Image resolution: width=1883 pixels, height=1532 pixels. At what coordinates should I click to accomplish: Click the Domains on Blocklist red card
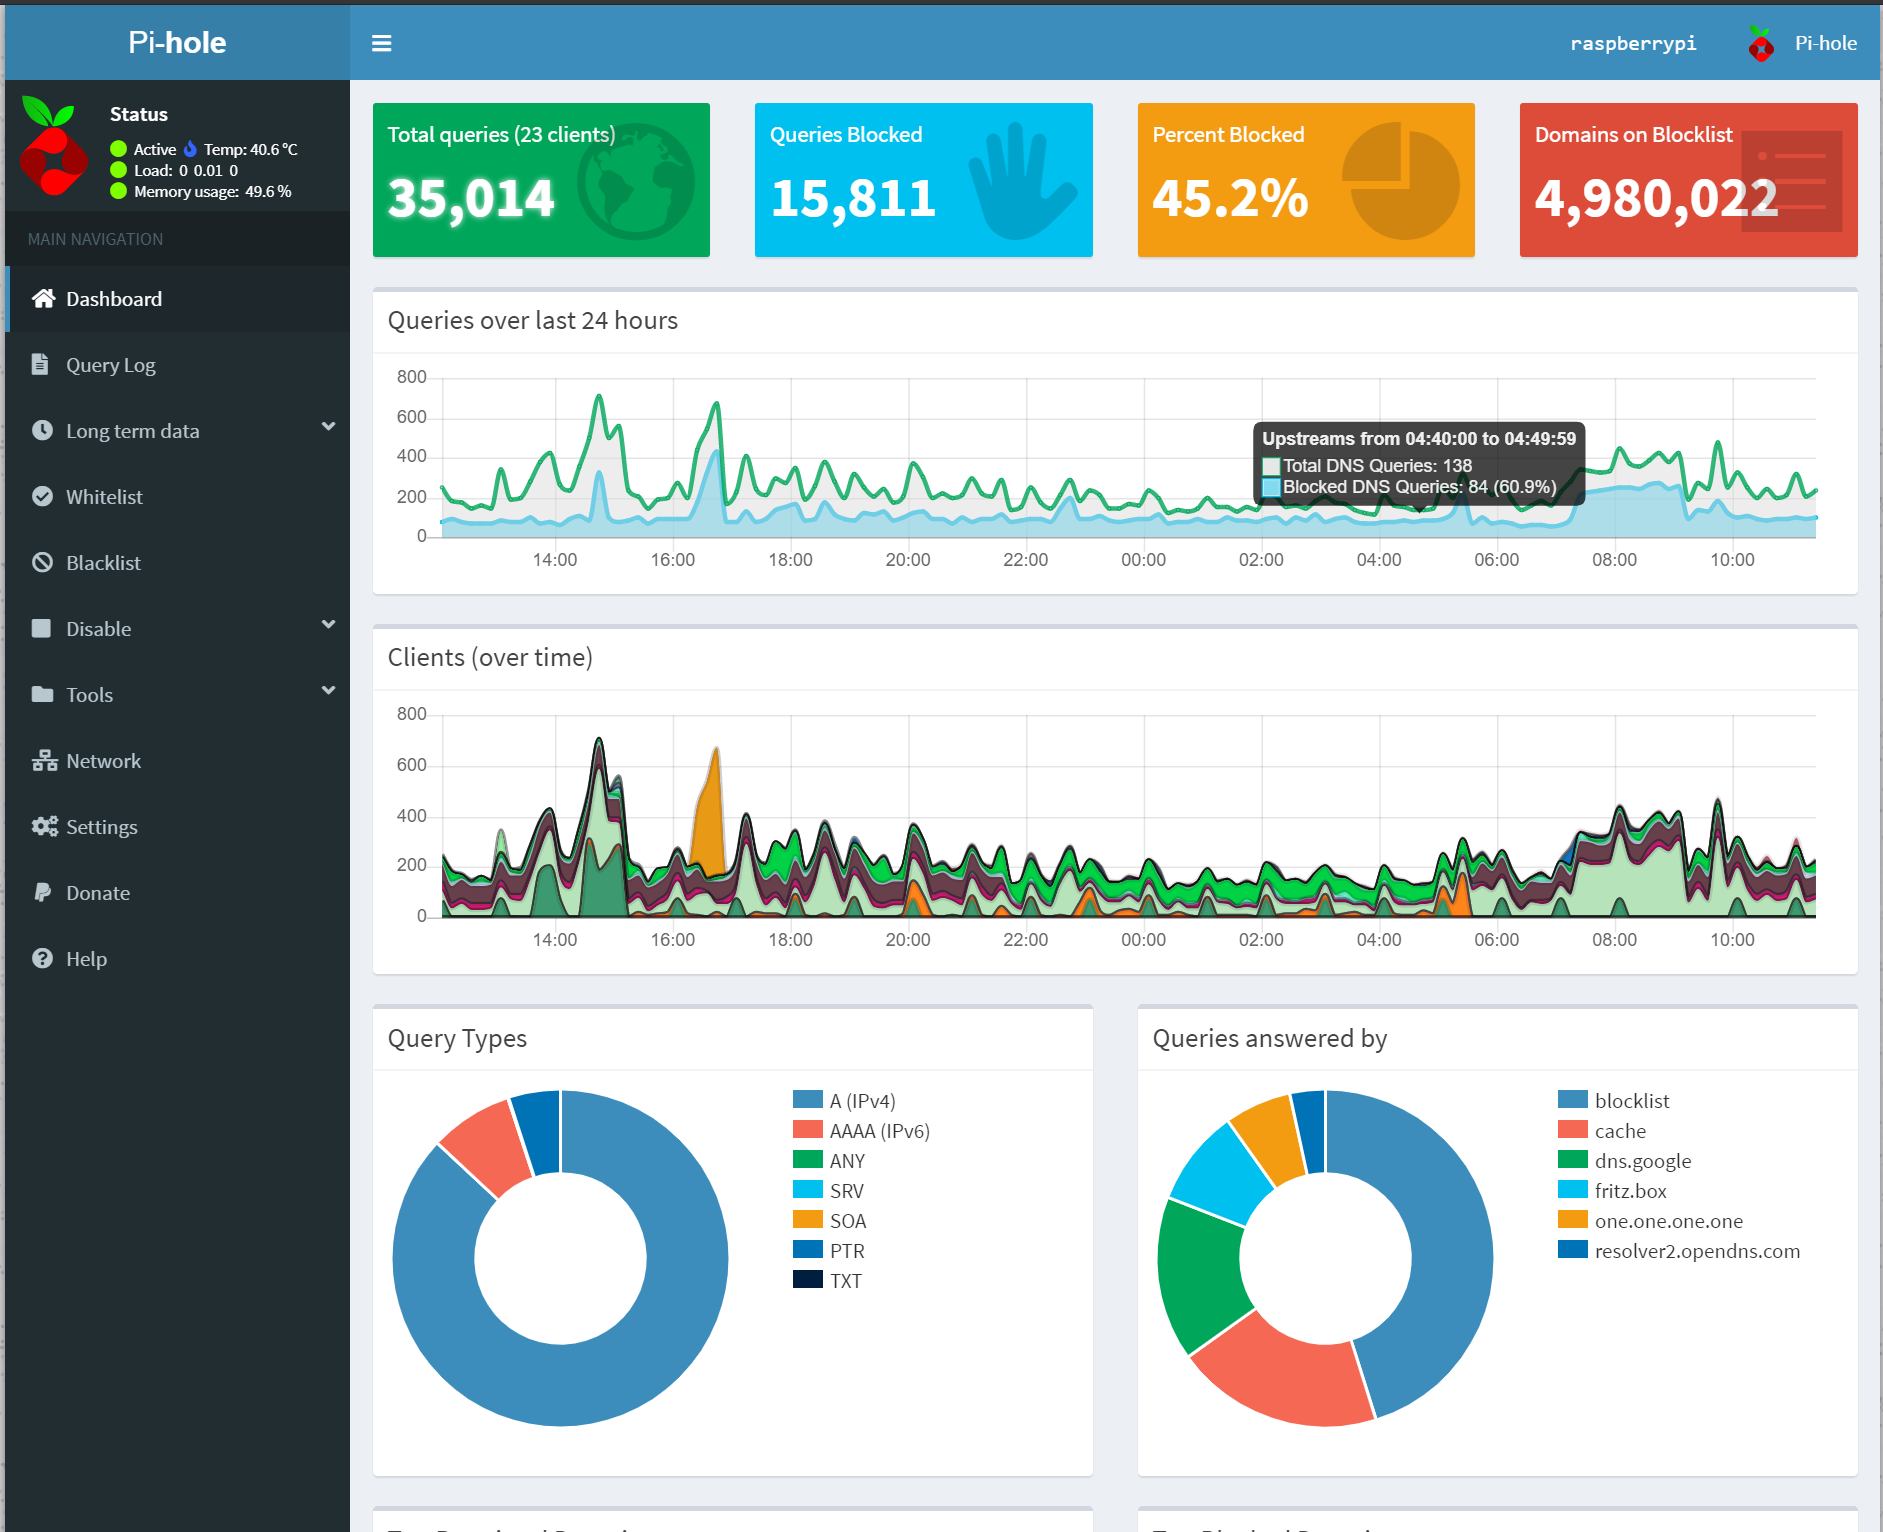[x=1688, y=180]
